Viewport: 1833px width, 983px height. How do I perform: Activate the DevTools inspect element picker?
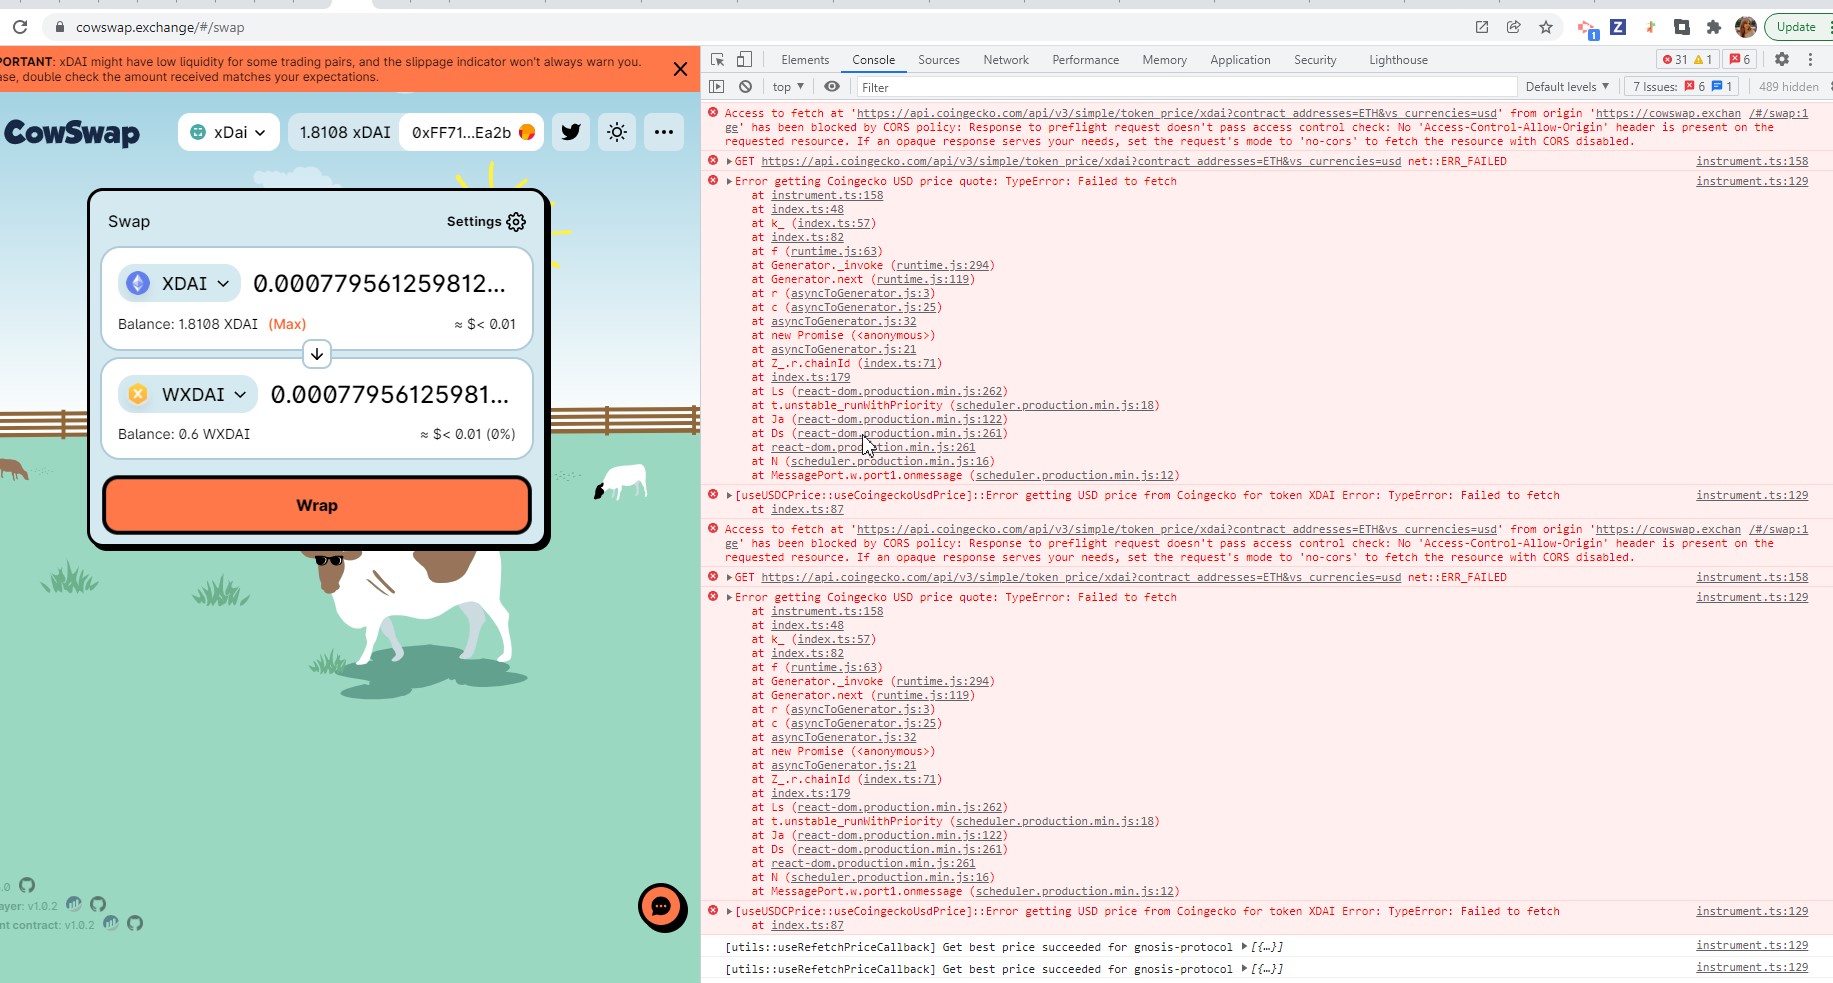(x=717, y=59)
